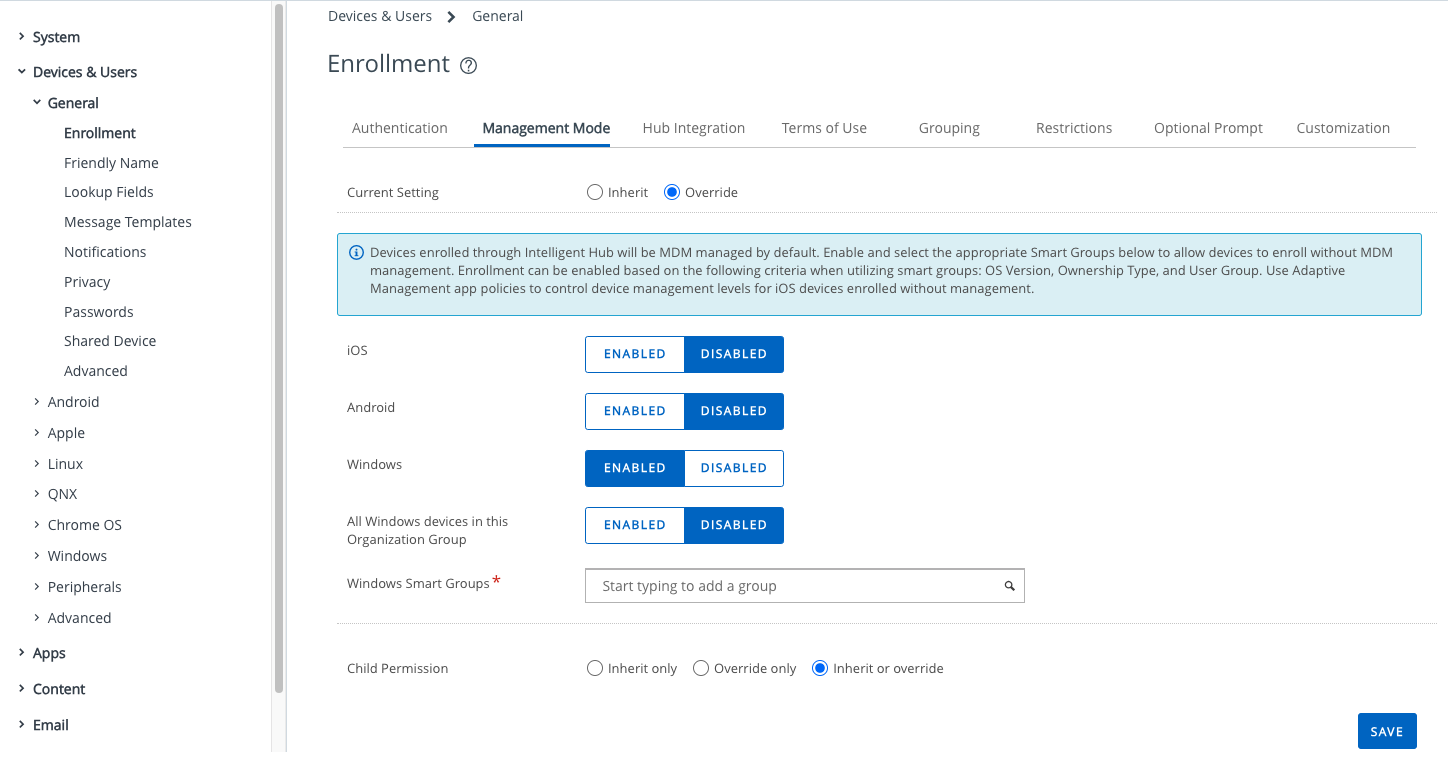Expand the Android settings tree node
1448x776 pixels.
[37, 402]
